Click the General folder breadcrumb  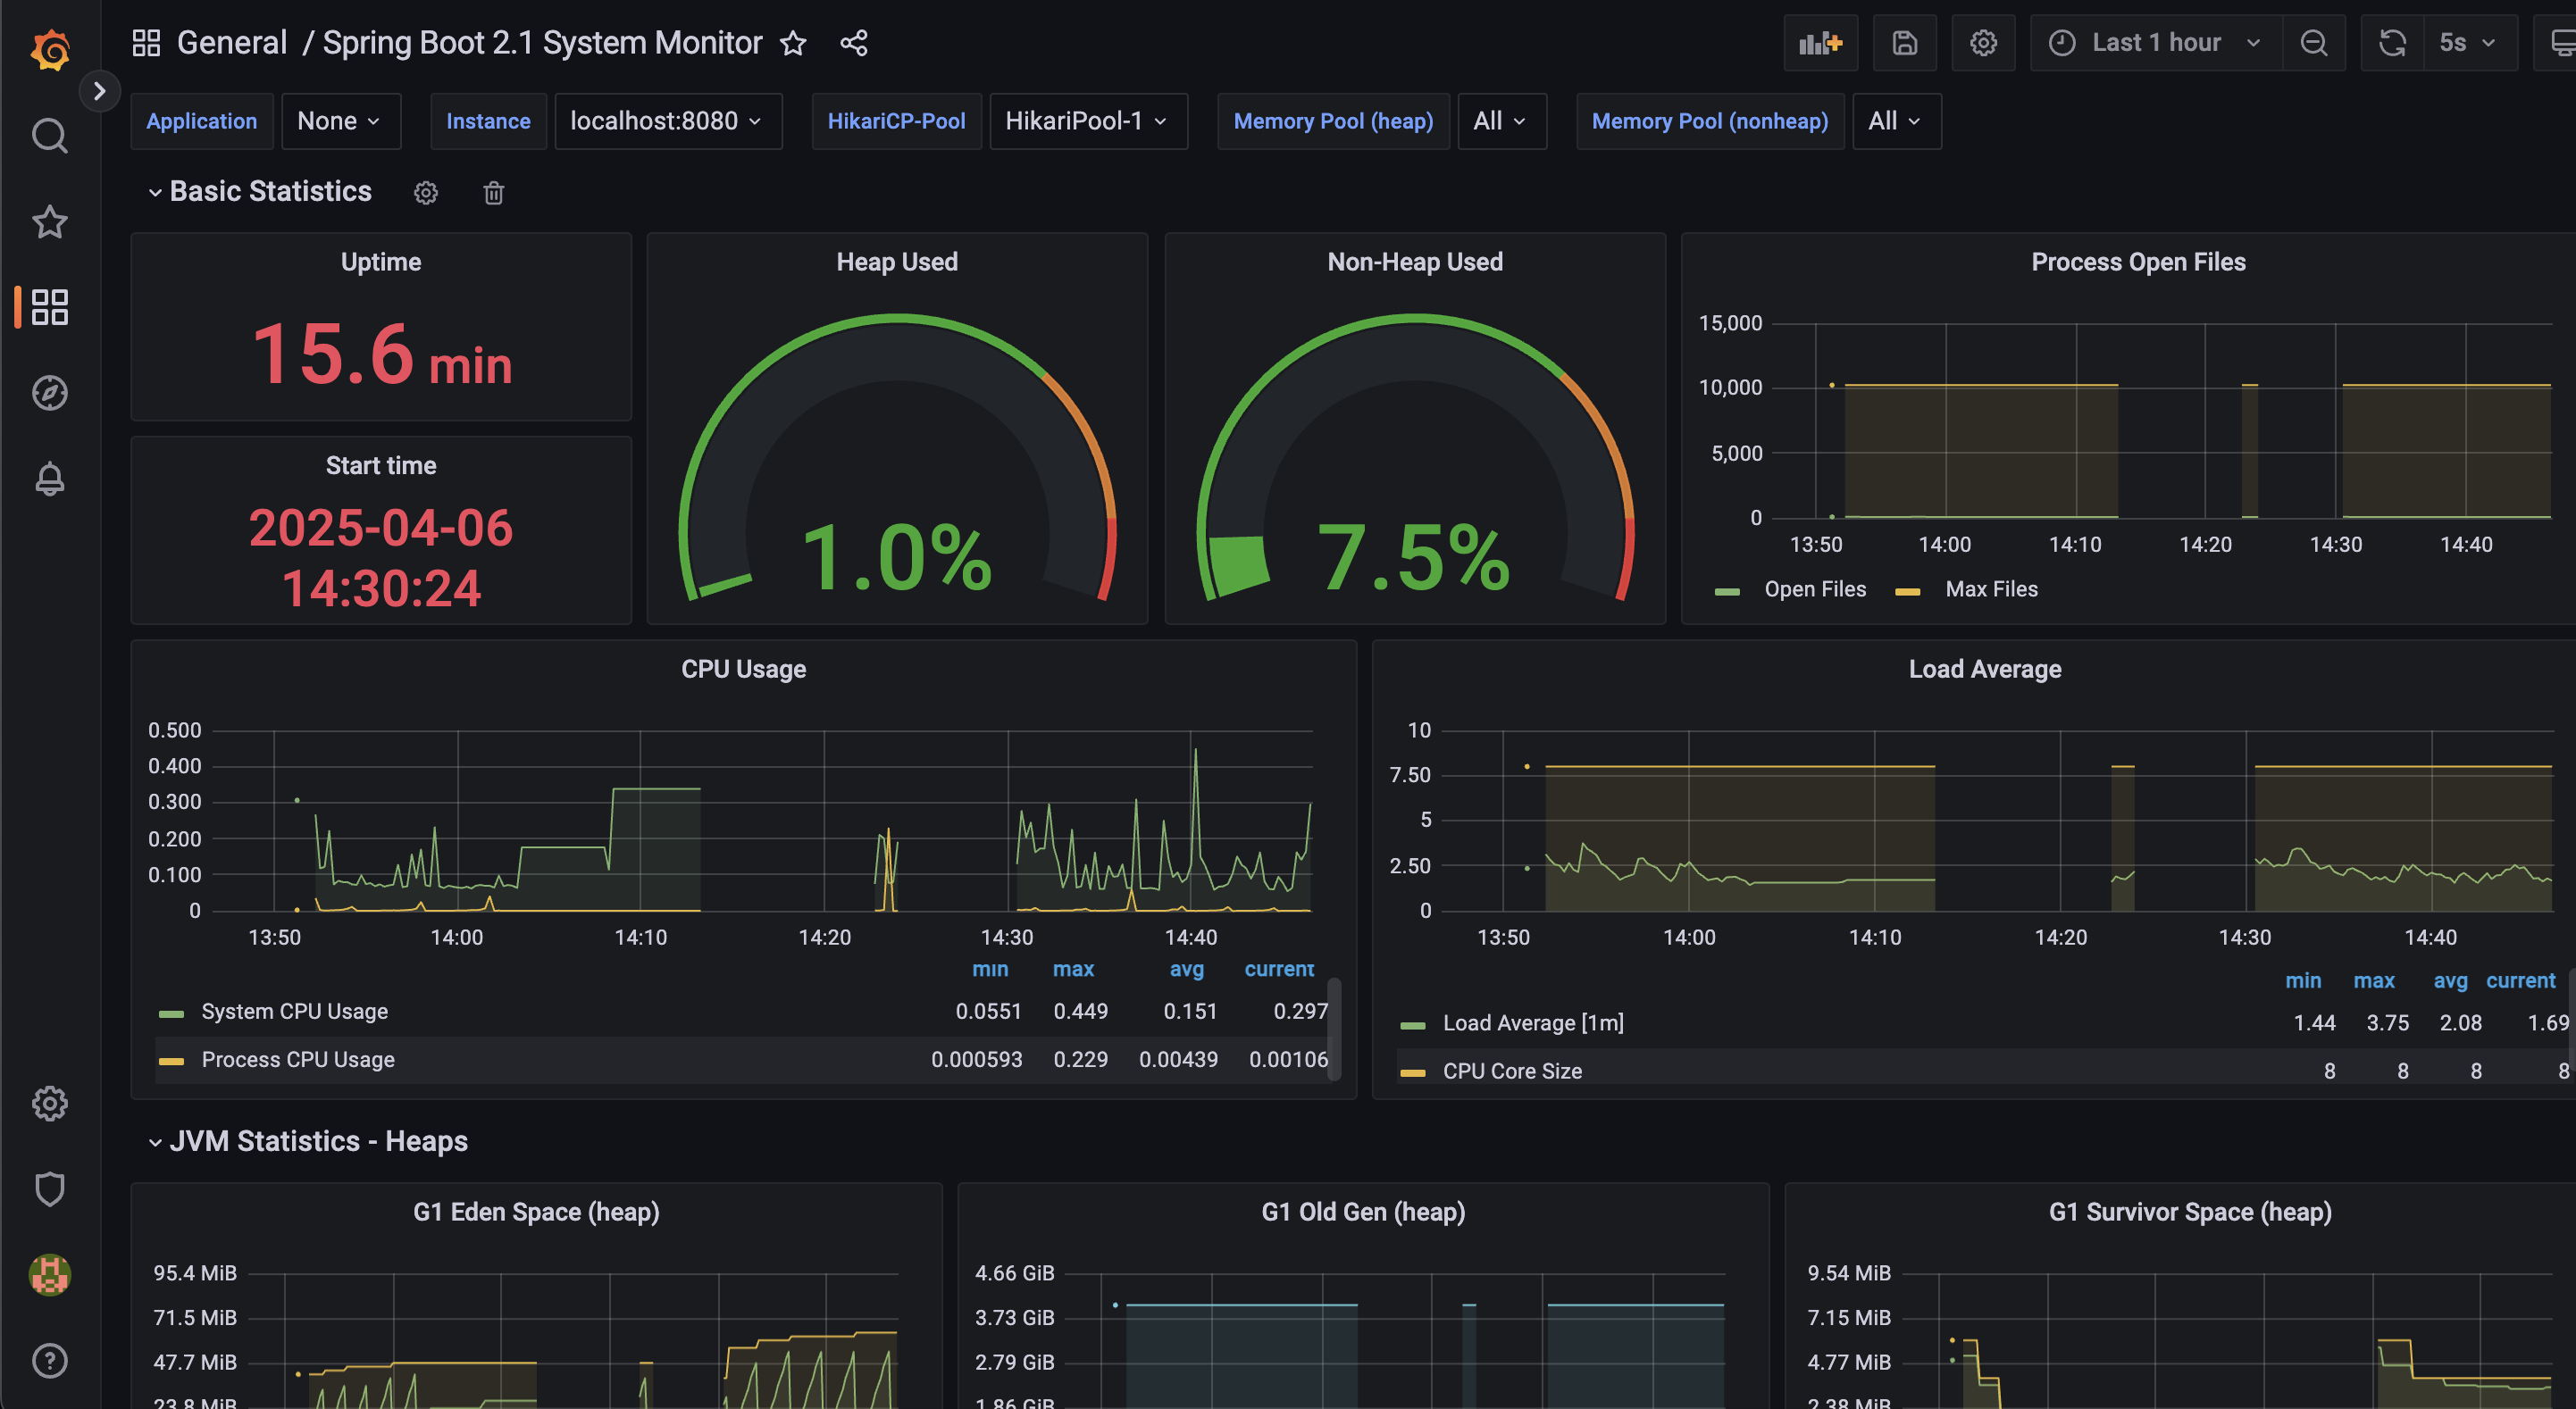231,43
